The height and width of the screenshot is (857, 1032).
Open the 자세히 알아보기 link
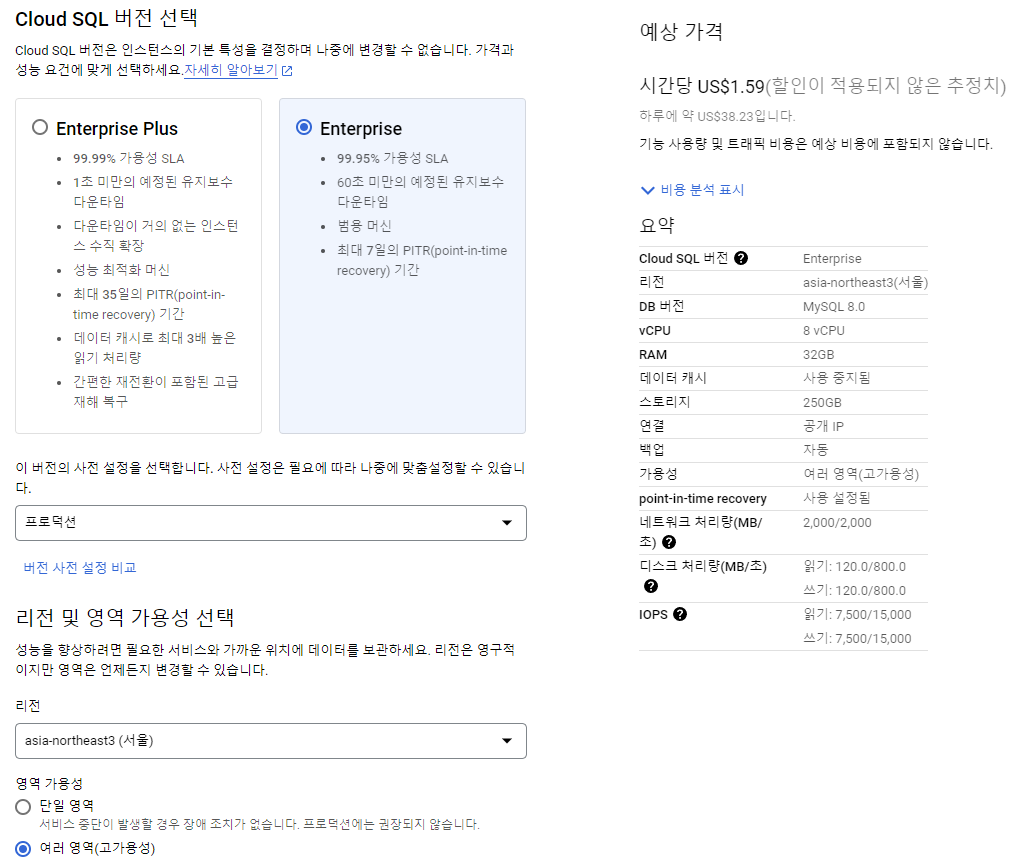(231, 70)
